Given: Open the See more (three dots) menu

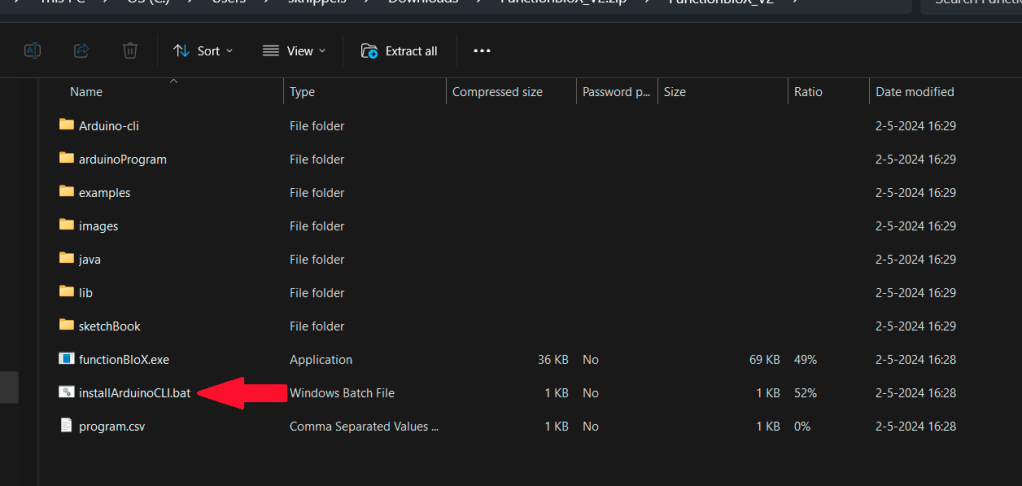Looking at the screenshot, I should [x=482, y=51].
